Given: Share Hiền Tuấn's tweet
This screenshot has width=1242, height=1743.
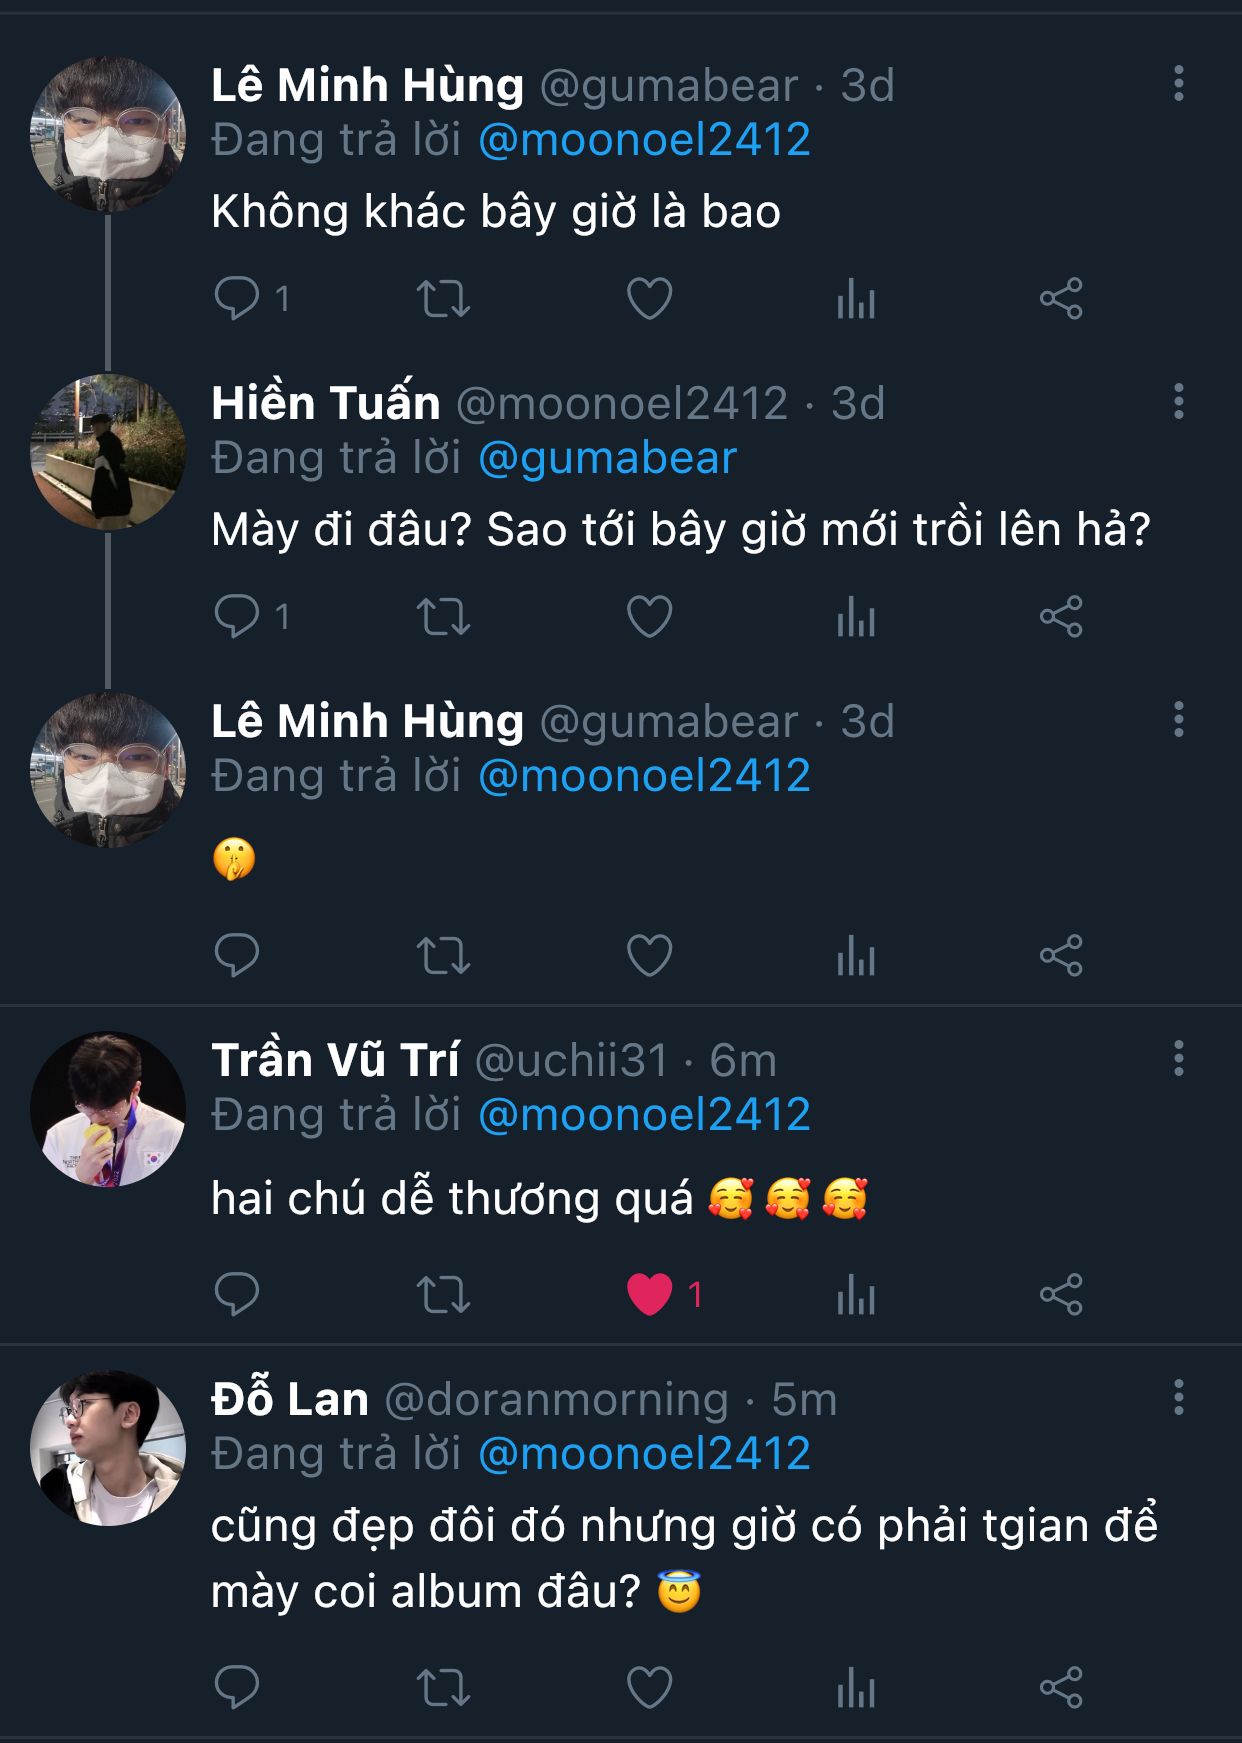Looking at the screenshot, I should pyautogui.click(x=1061, y=616).
